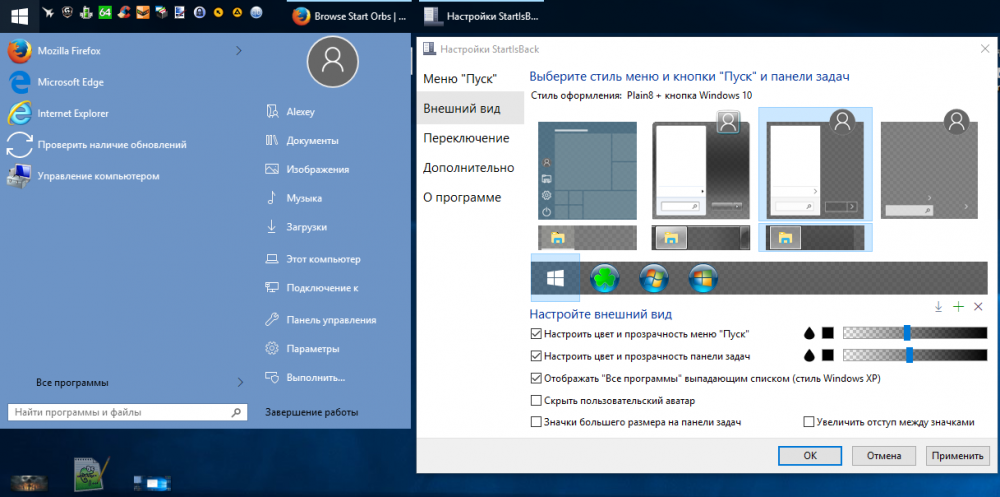This screenshot has height=497, width=1000.
Task: Expand the Mozilla Firefox jump list arrow
Action: pos(238,50)
